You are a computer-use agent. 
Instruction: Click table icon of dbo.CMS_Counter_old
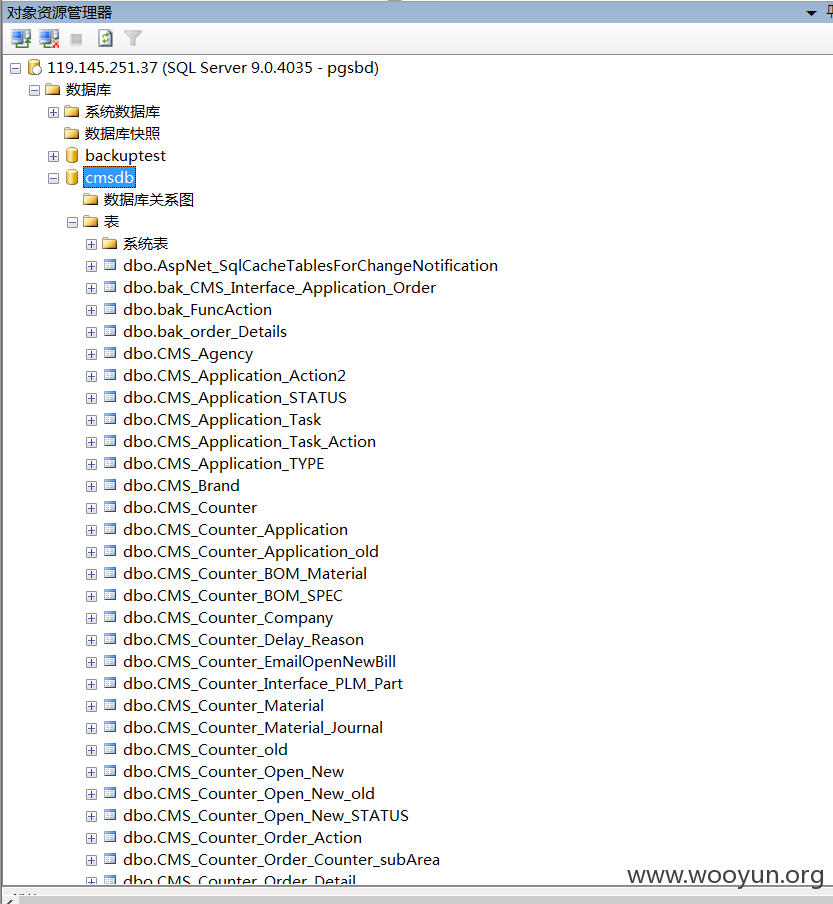pyautogui.click(x=110, y=749)
